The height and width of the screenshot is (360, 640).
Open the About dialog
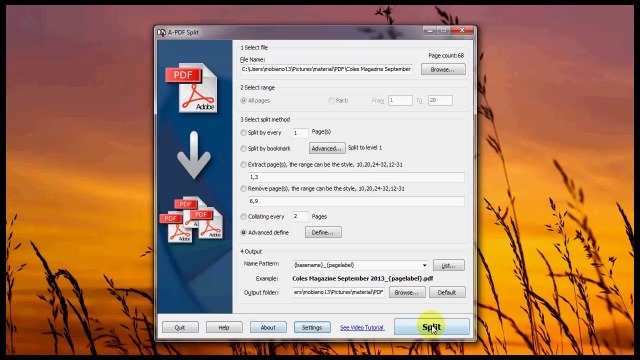[268, 327]
